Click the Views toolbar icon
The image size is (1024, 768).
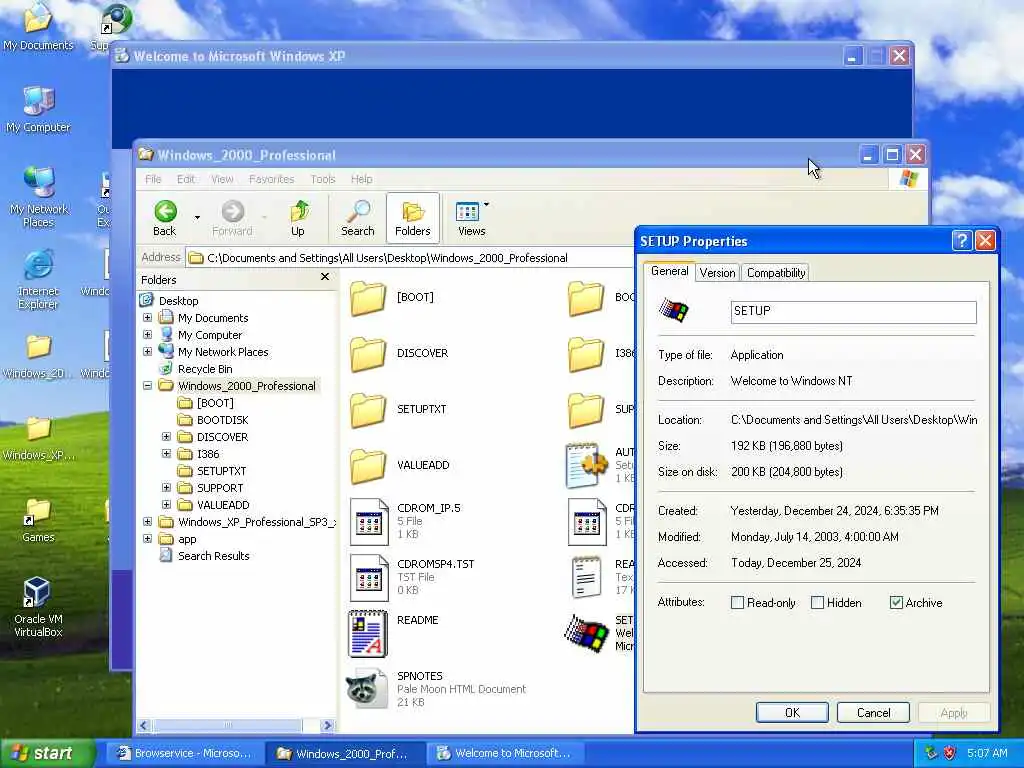[471, 219]
